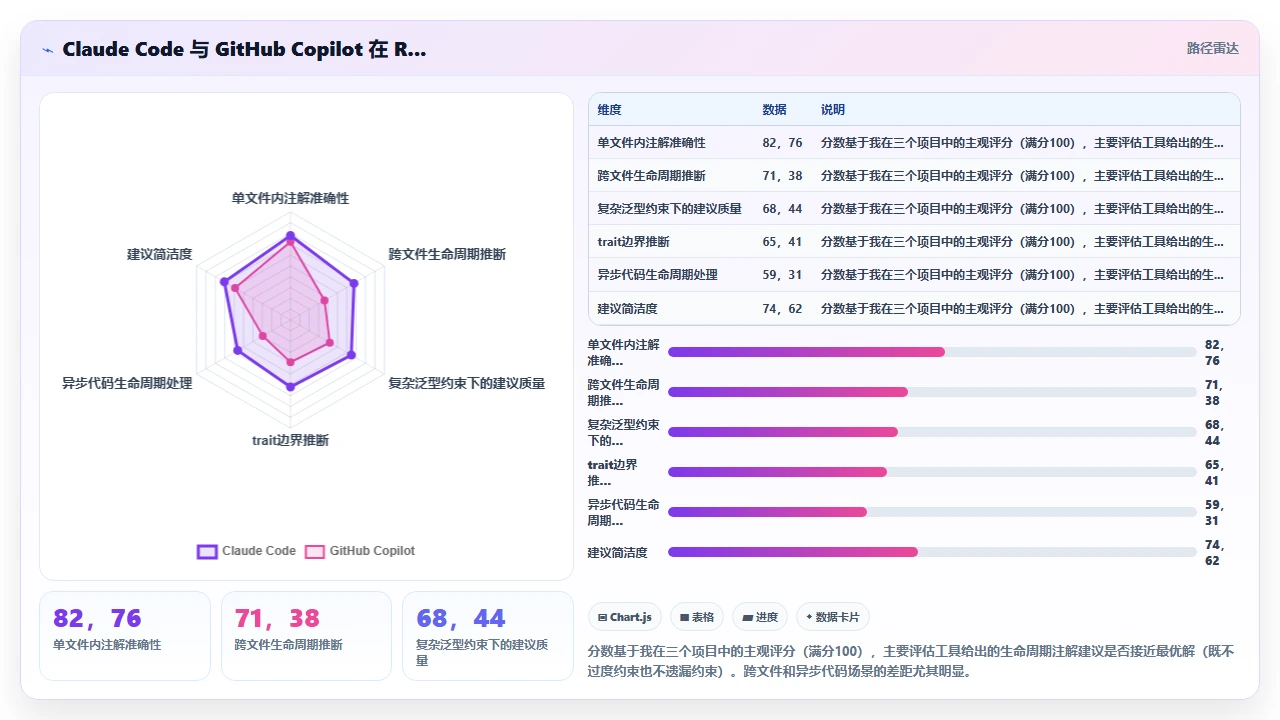Click the "说明" table column header

point(833,110)
